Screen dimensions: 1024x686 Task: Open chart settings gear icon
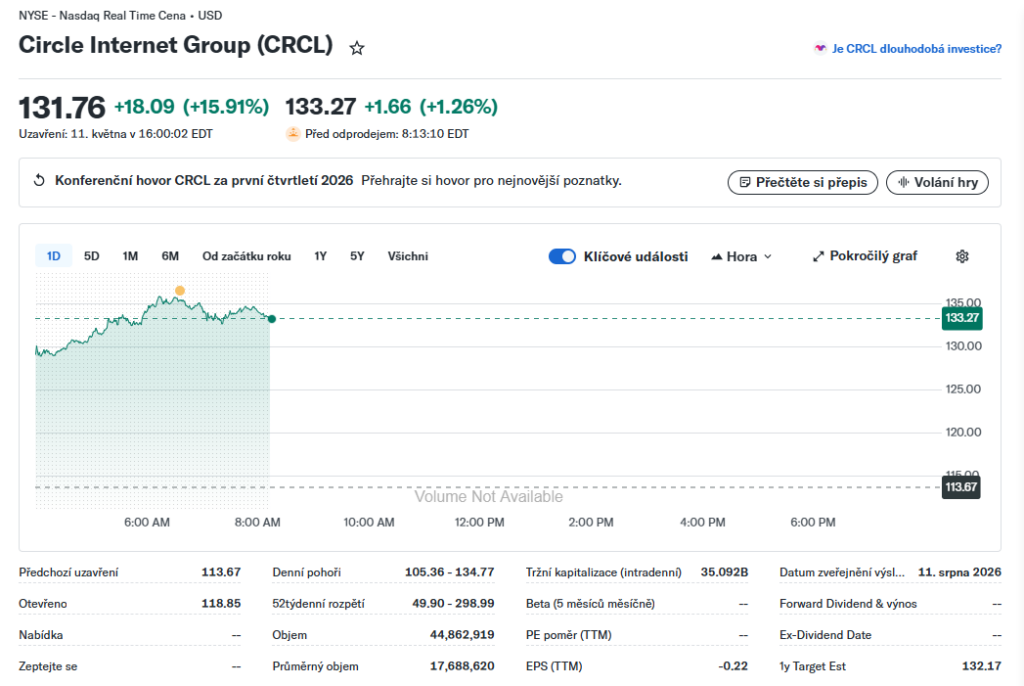point(962,256)
